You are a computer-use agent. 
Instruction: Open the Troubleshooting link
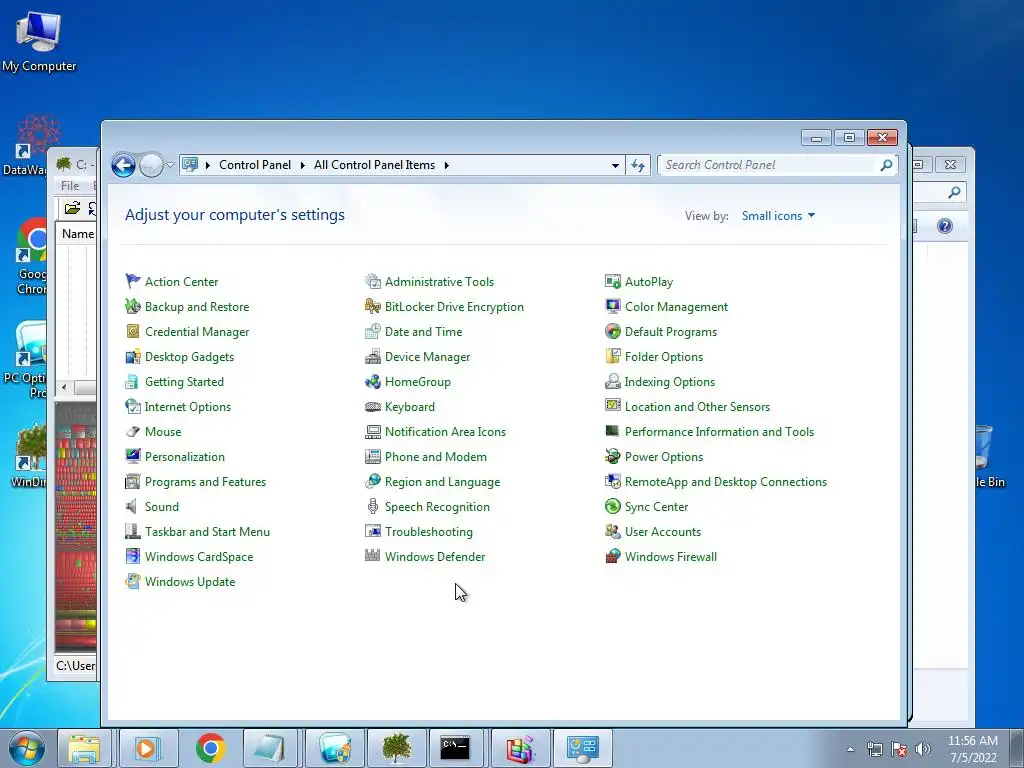(x=428, y=532)
